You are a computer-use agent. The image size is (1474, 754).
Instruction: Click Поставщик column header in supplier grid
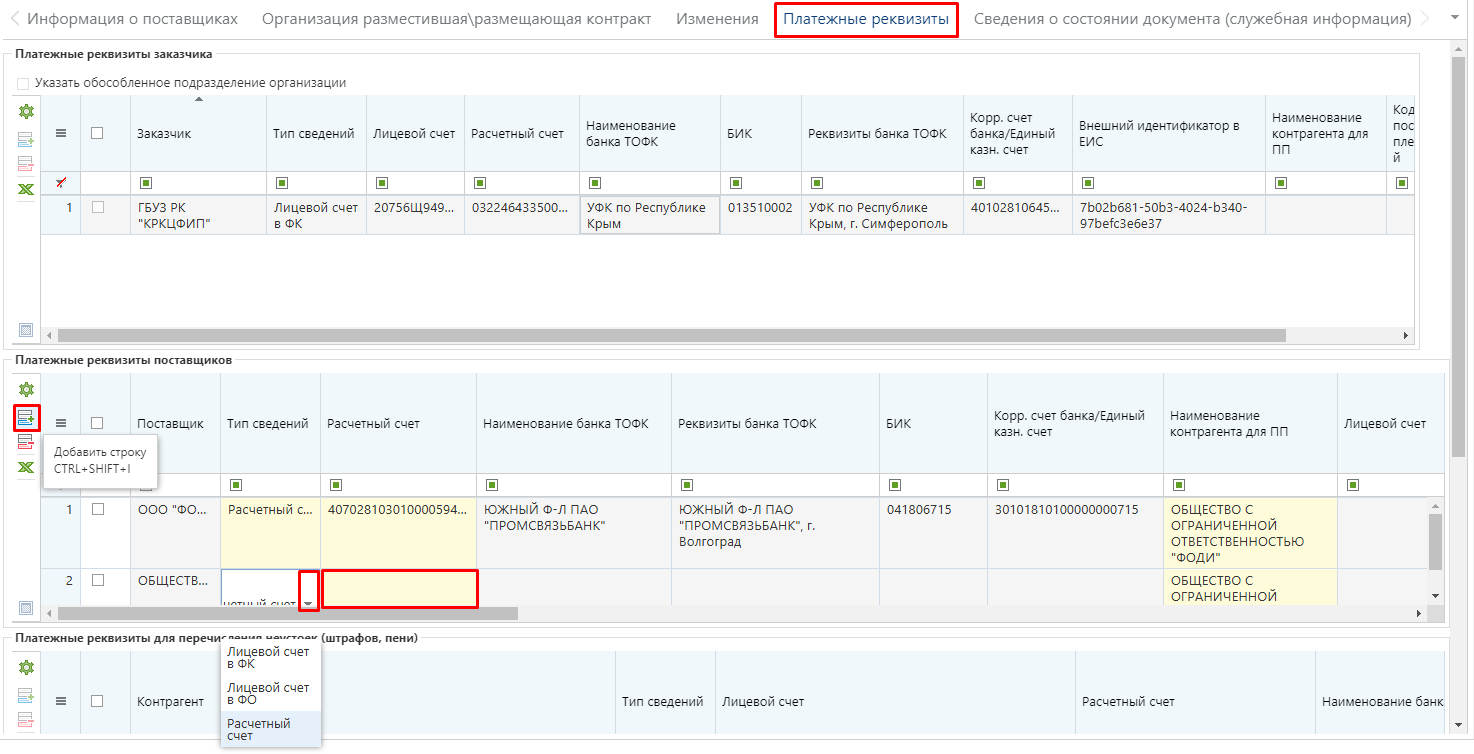[x=170, y=424]
